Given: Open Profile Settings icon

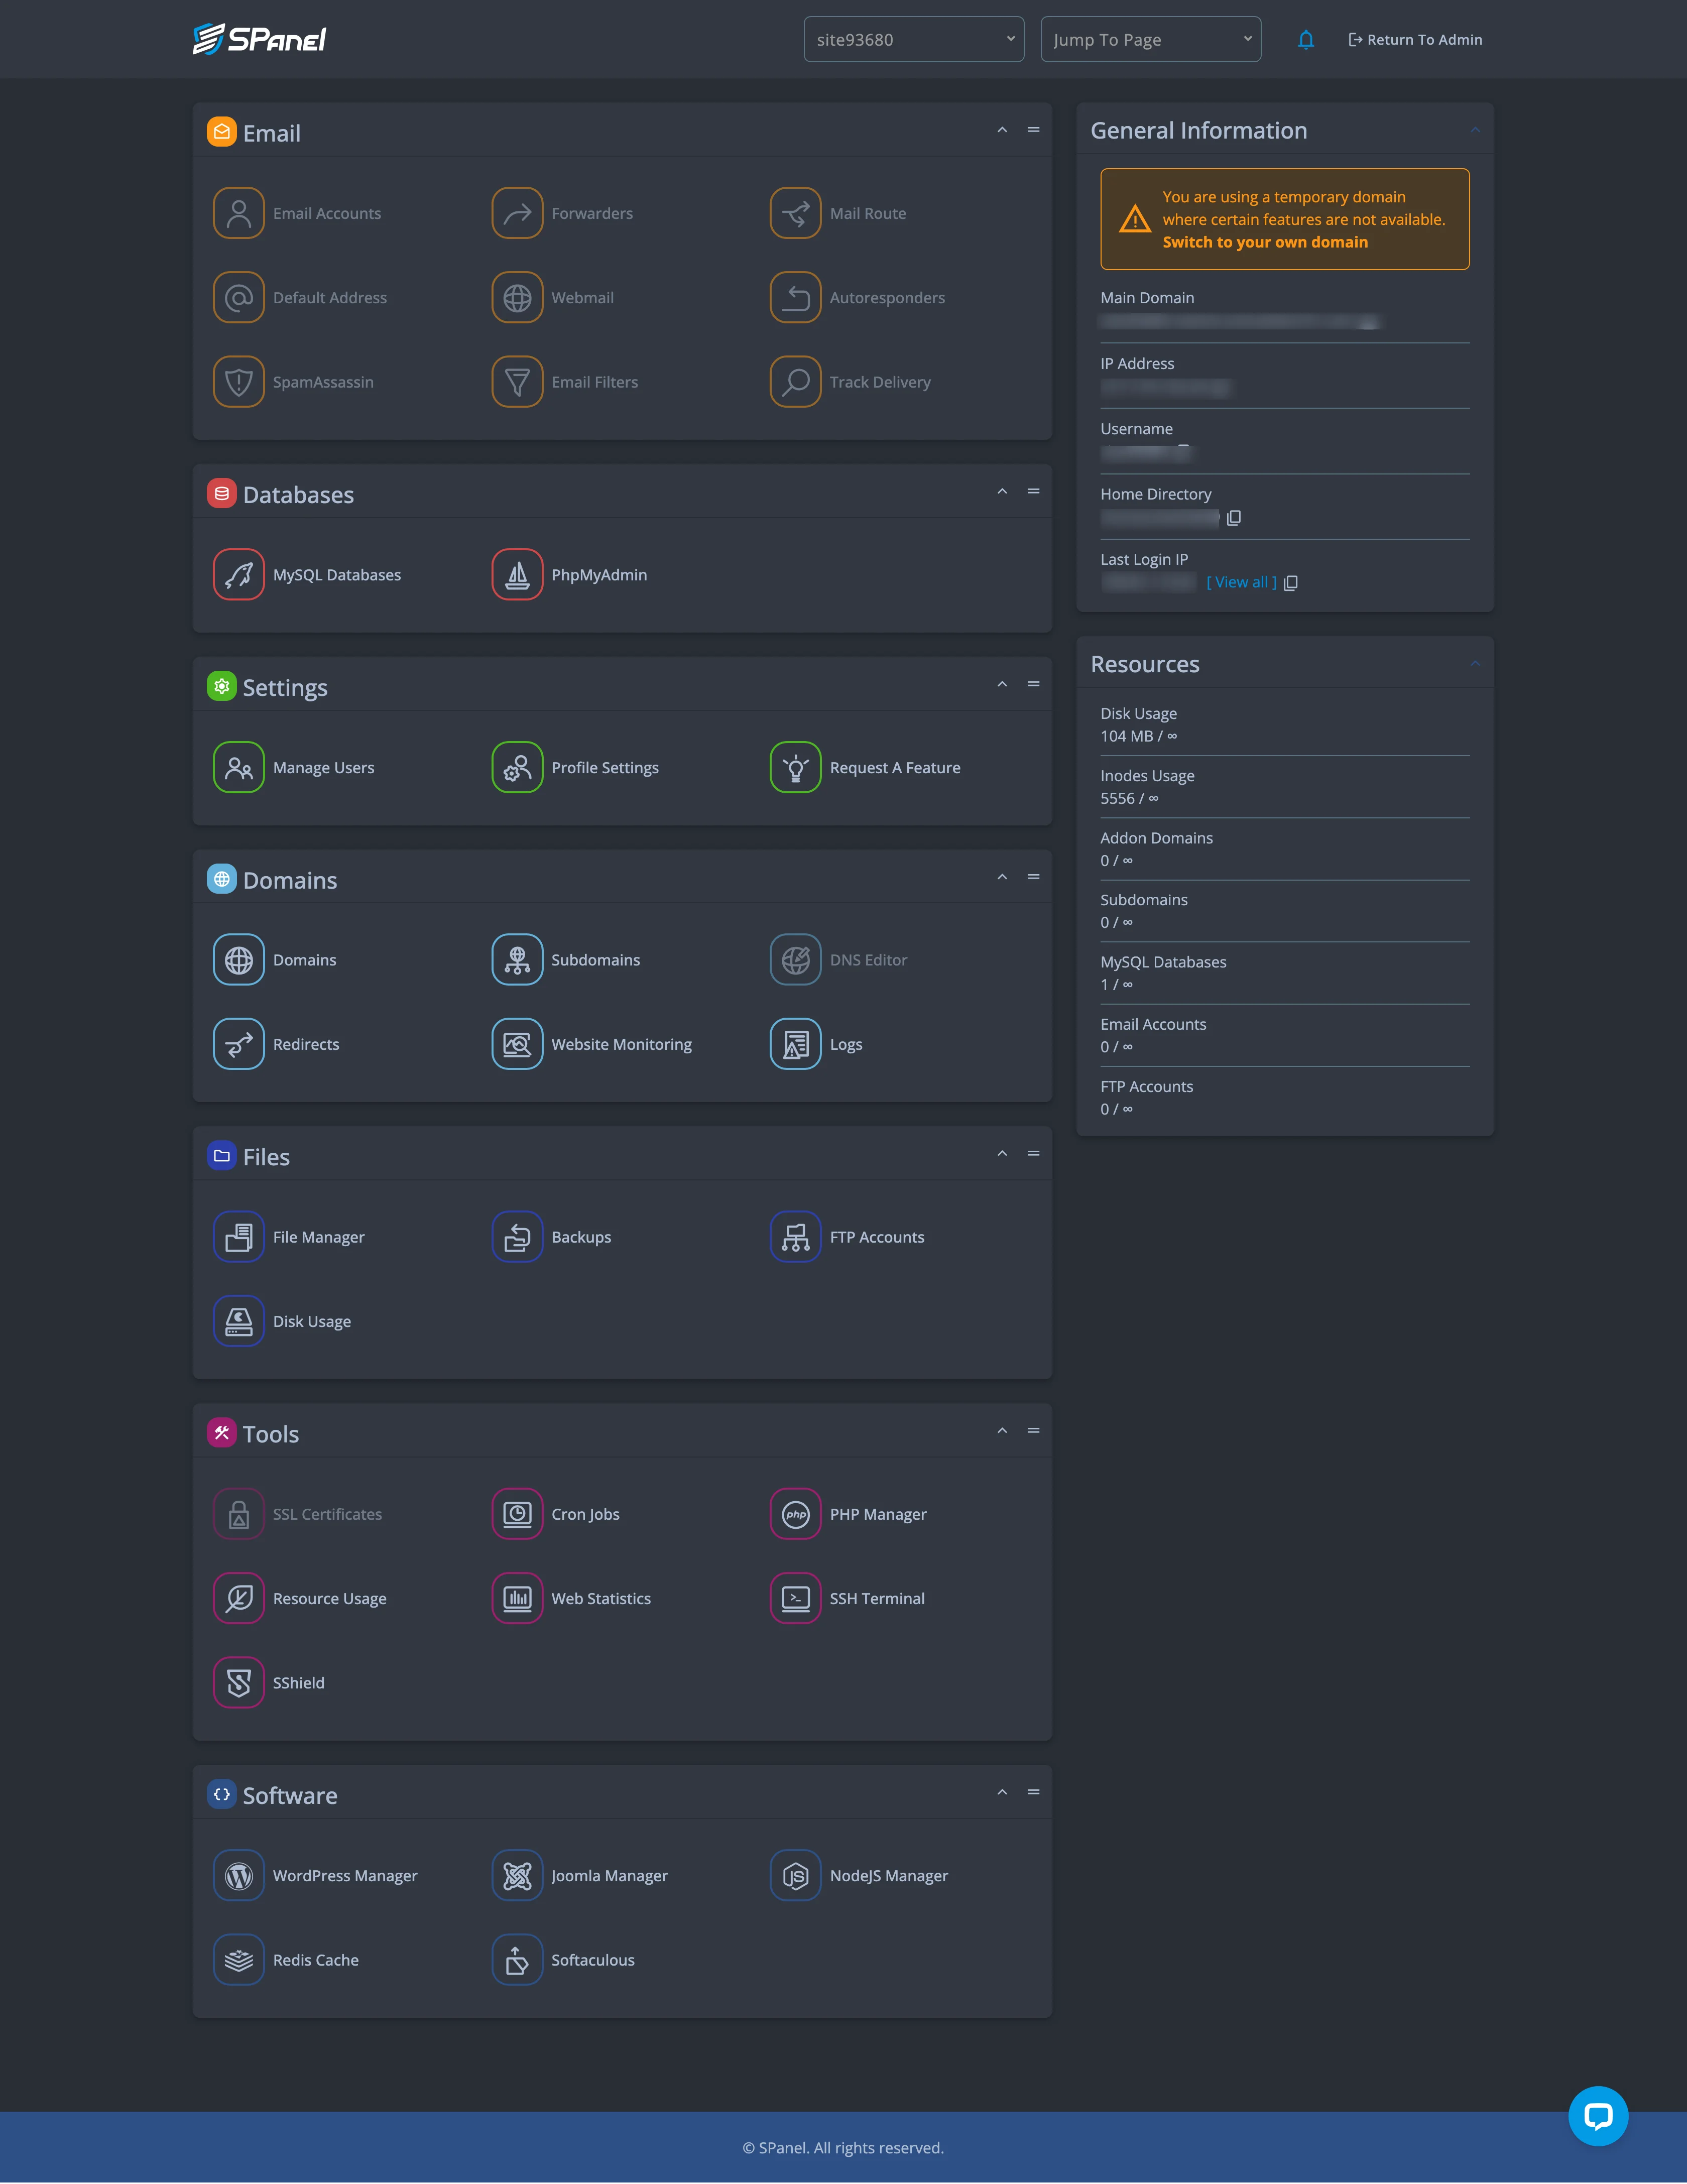Looking at the screenshot, I should tap(517, 768).
